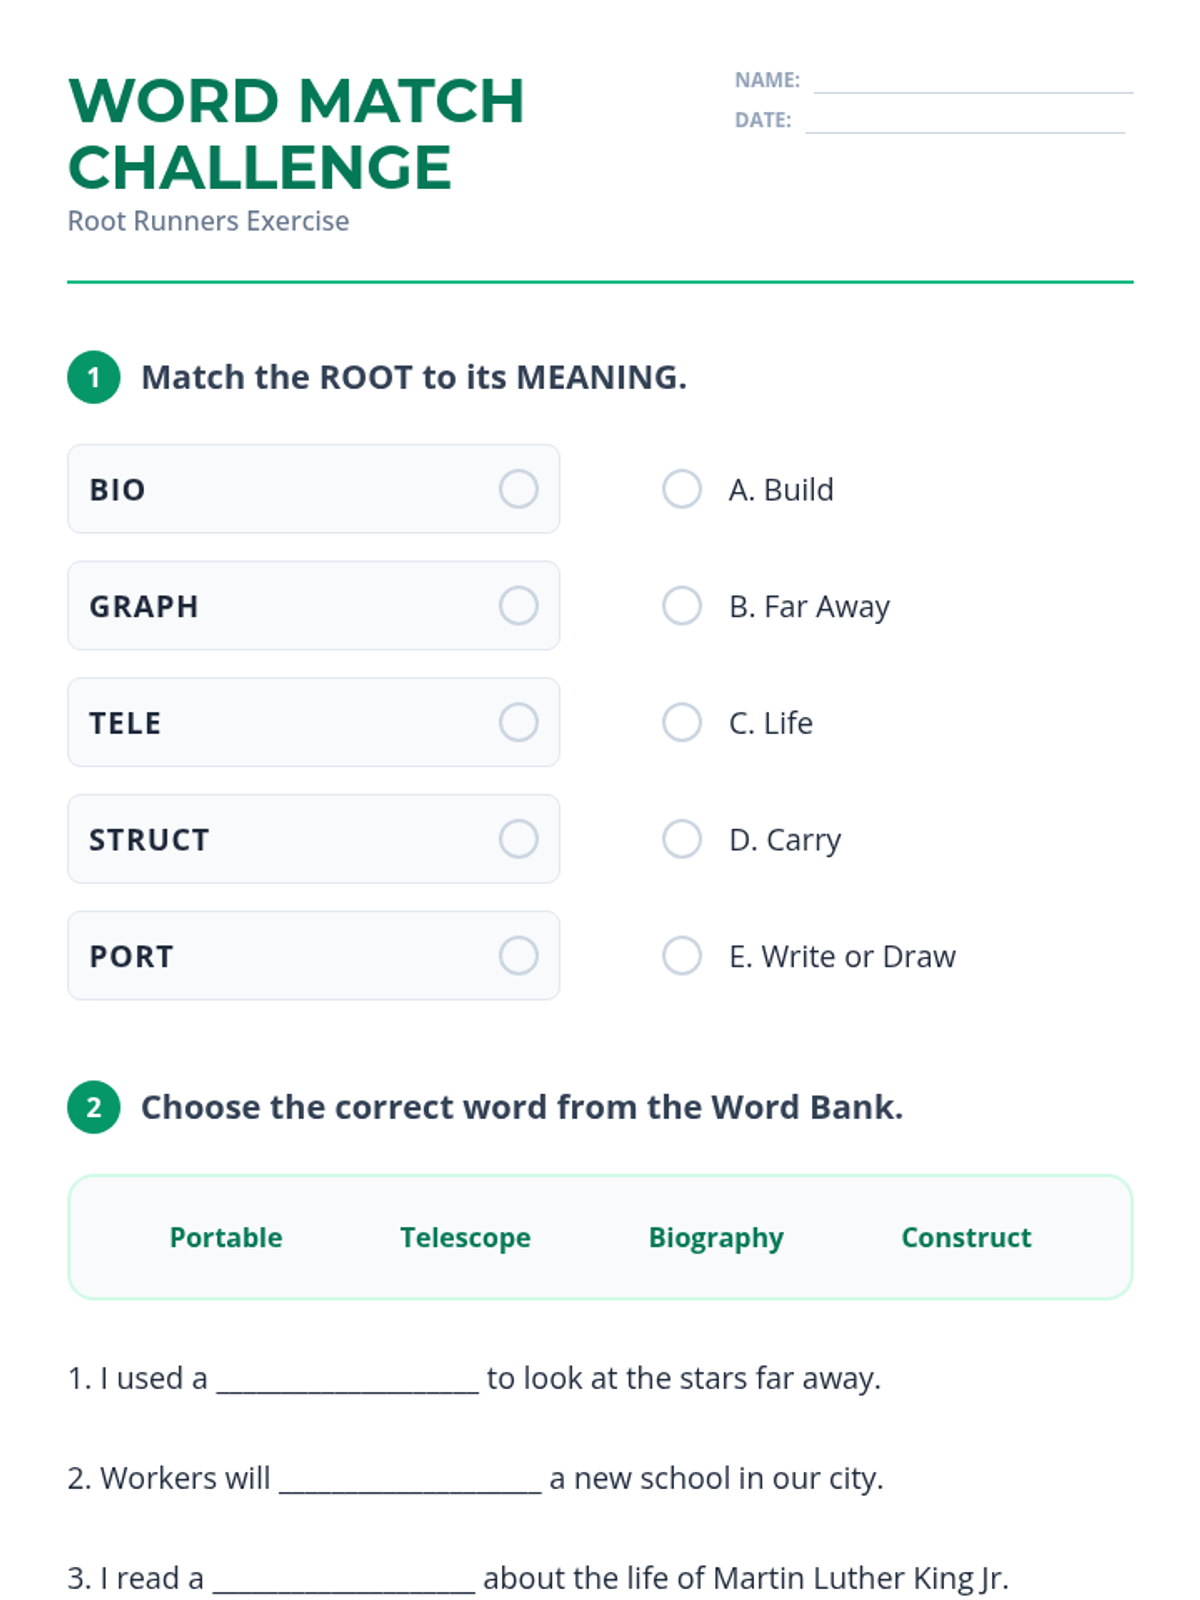Mark the circle for D. Carry
This screenshot has width=1200, height=1600.
coord(682,839)
